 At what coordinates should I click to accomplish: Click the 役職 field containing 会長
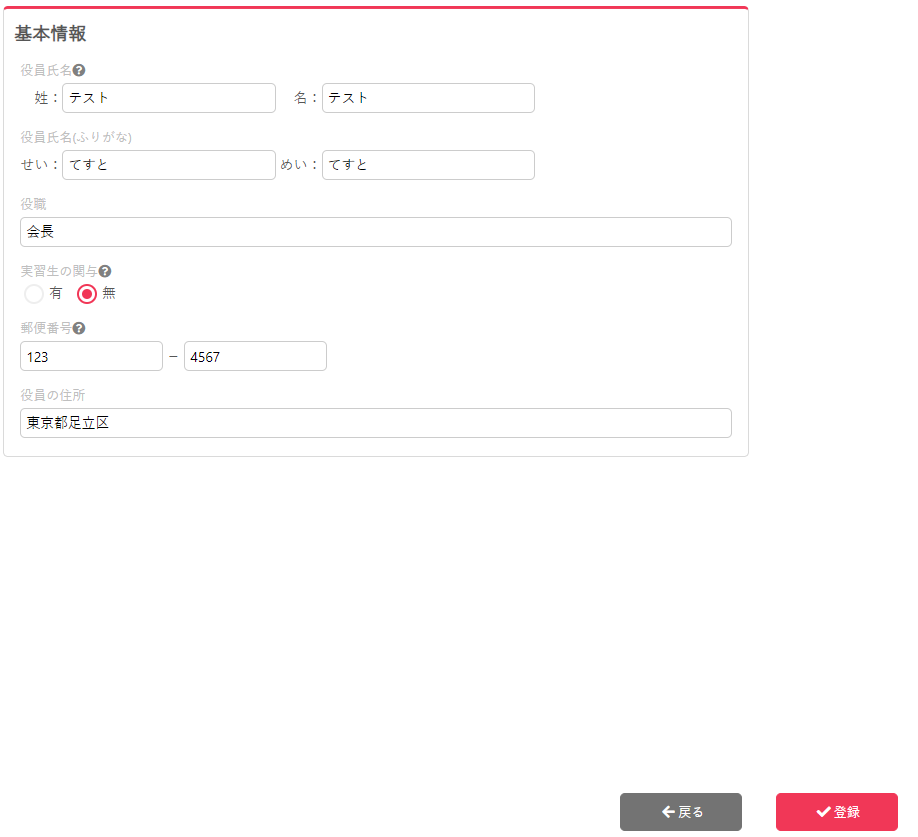point(375,232)
